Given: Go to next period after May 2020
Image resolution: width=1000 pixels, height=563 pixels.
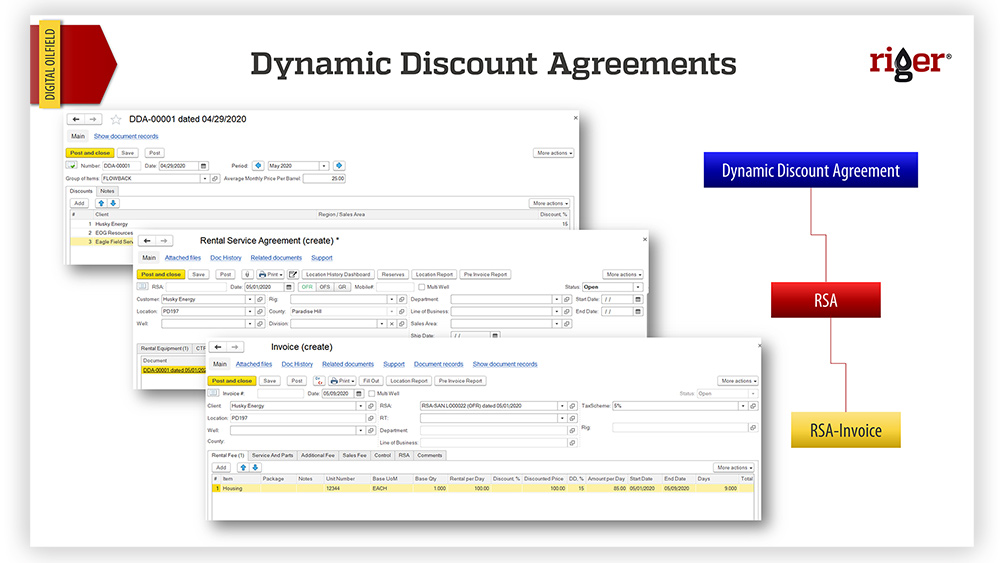Looking at the screenshot, I should coord(338,166).
